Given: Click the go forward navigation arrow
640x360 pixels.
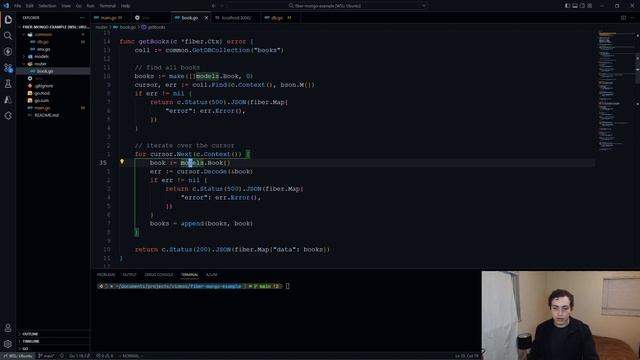Looking at the screenshot, I should pos(222,6).
